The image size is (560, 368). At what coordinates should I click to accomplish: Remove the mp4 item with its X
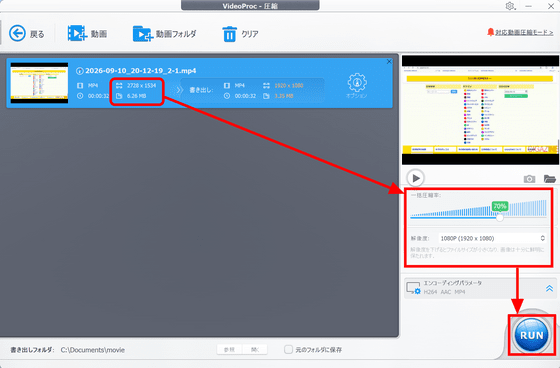pos(389,61)
